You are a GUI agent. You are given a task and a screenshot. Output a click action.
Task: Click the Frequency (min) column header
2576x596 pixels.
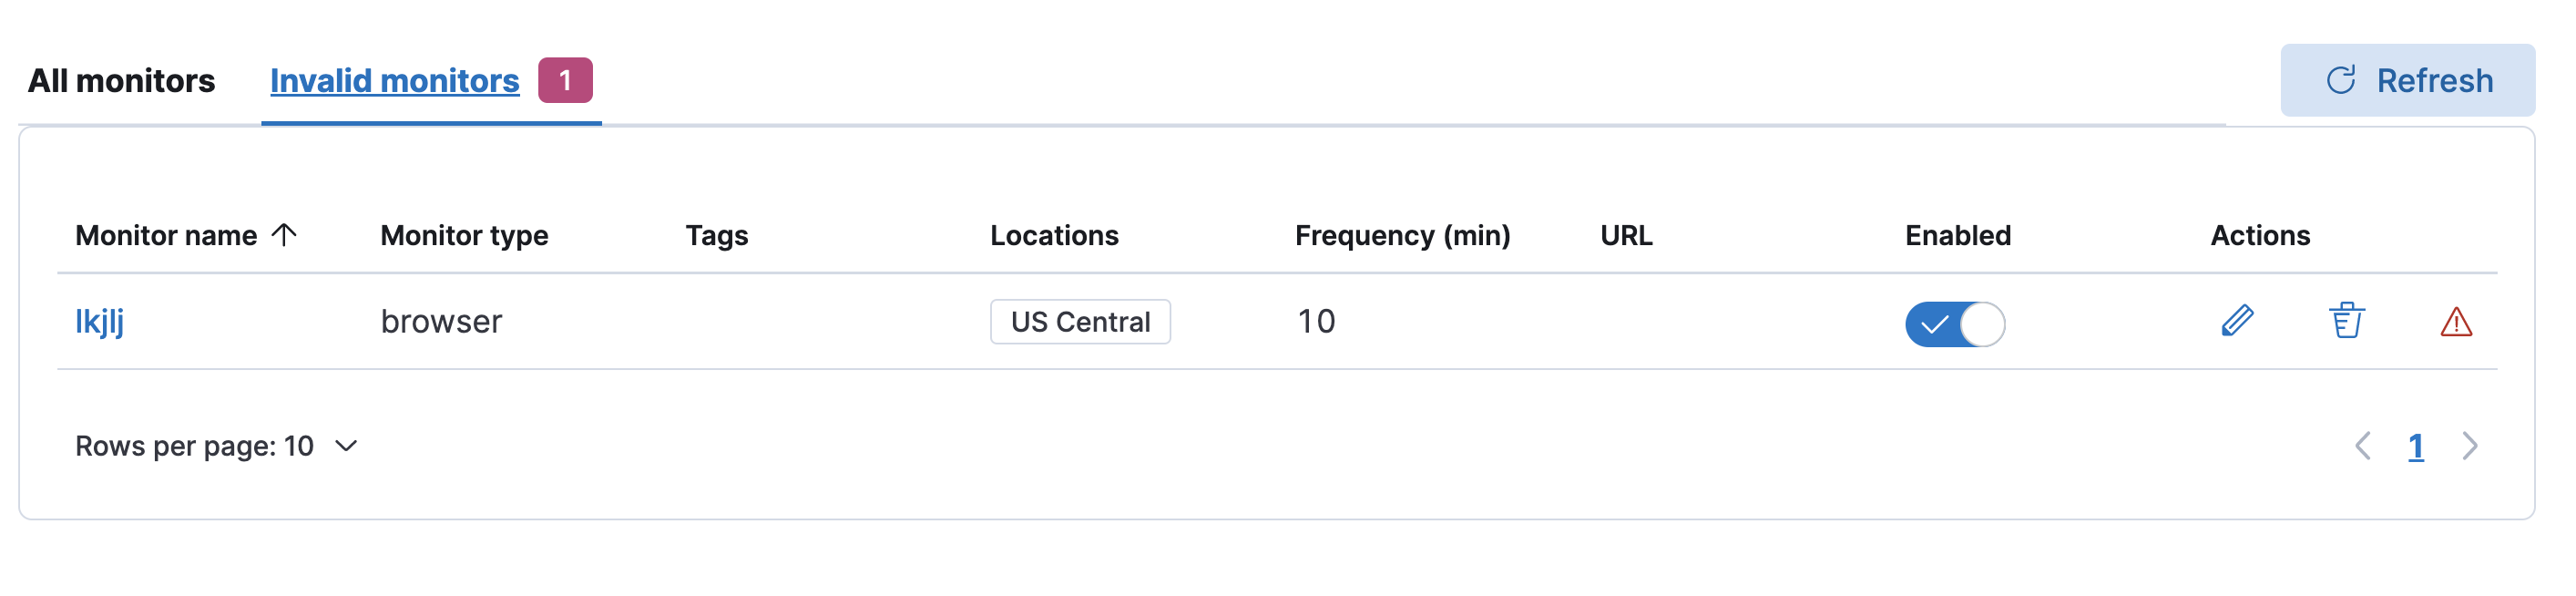tap(1402, 235)
